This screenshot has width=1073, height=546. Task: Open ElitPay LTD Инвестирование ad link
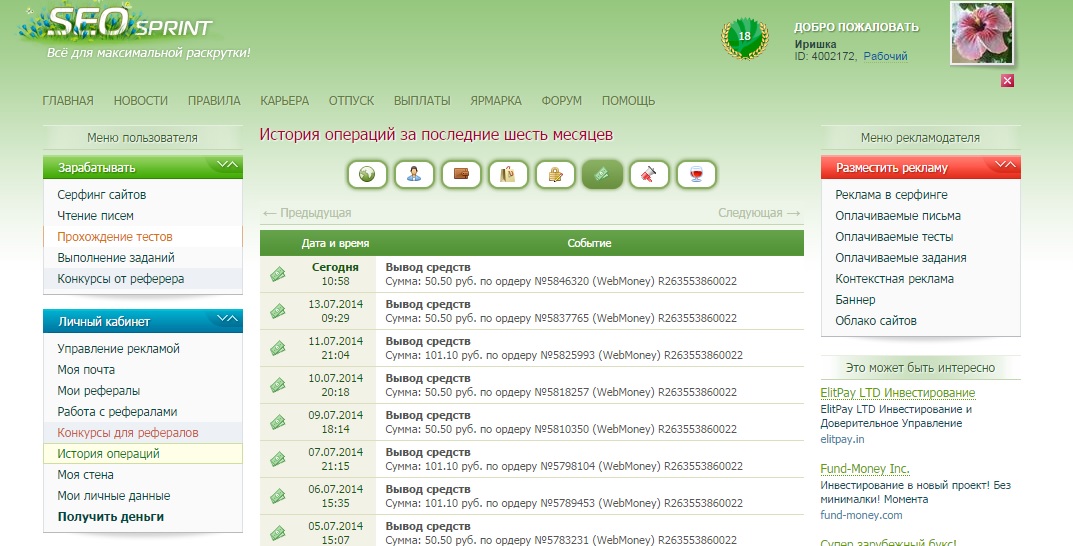(x=898, y=393)
